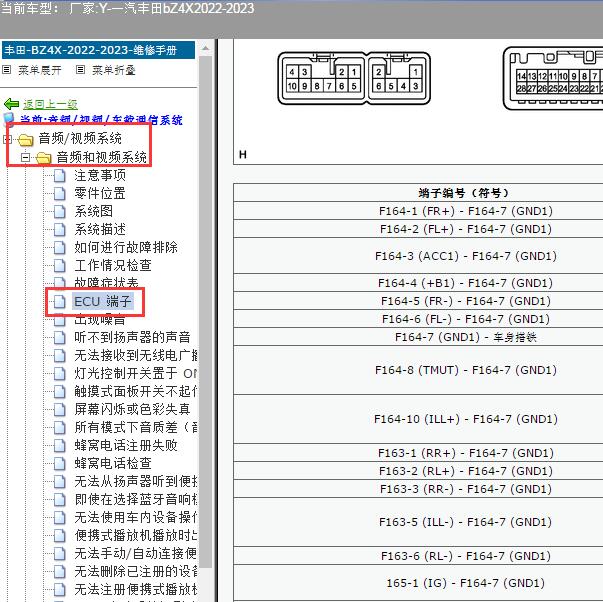
Task: Click the 菜单展开 expand-menu icon
Action: (7, 70)
